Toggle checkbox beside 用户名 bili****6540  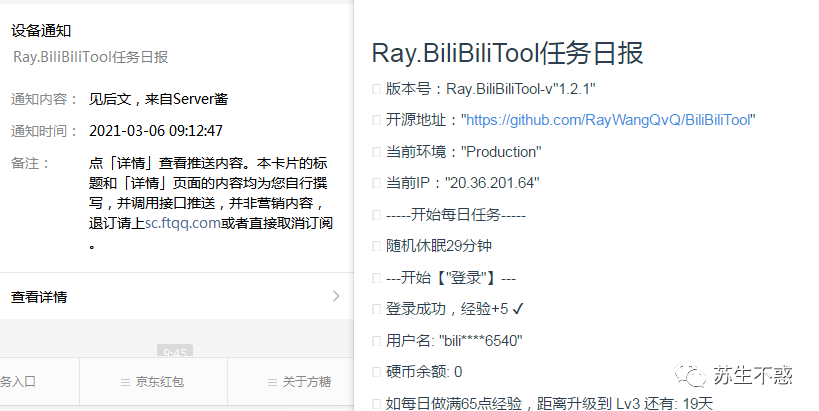(x=376, y=341)
